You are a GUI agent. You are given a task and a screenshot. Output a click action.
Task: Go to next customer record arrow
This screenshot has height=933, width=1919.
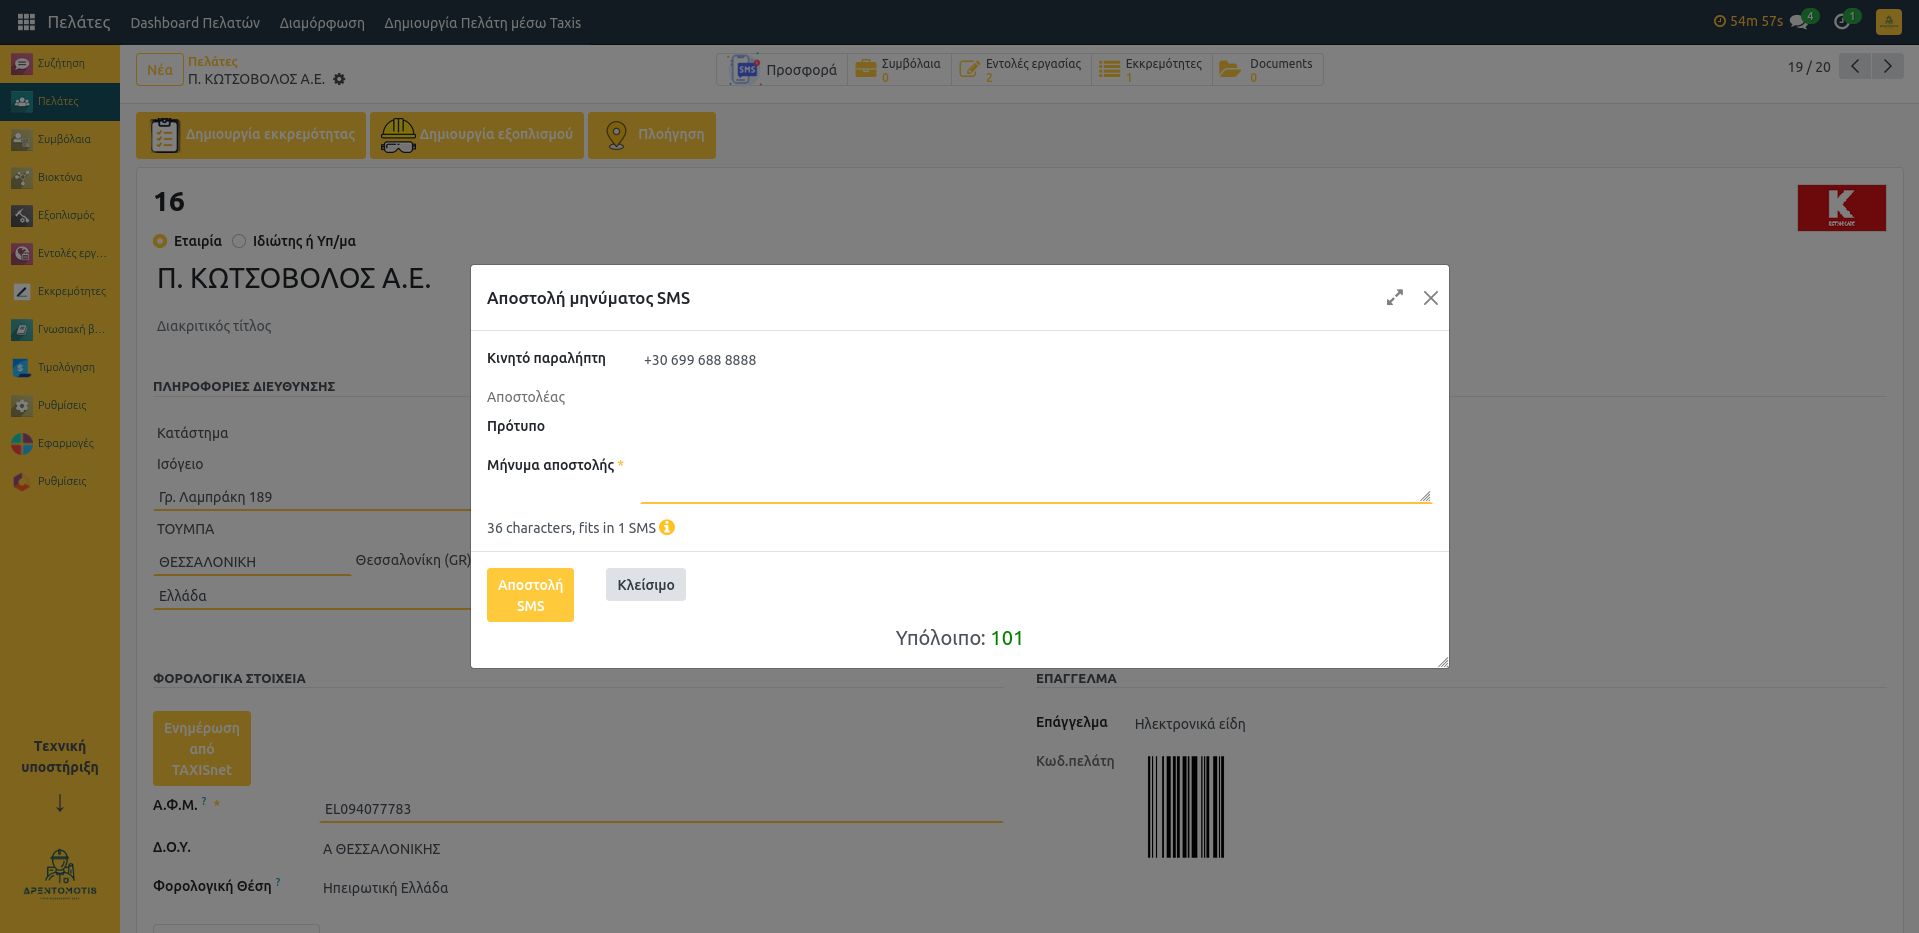(x=1887, y=67)
